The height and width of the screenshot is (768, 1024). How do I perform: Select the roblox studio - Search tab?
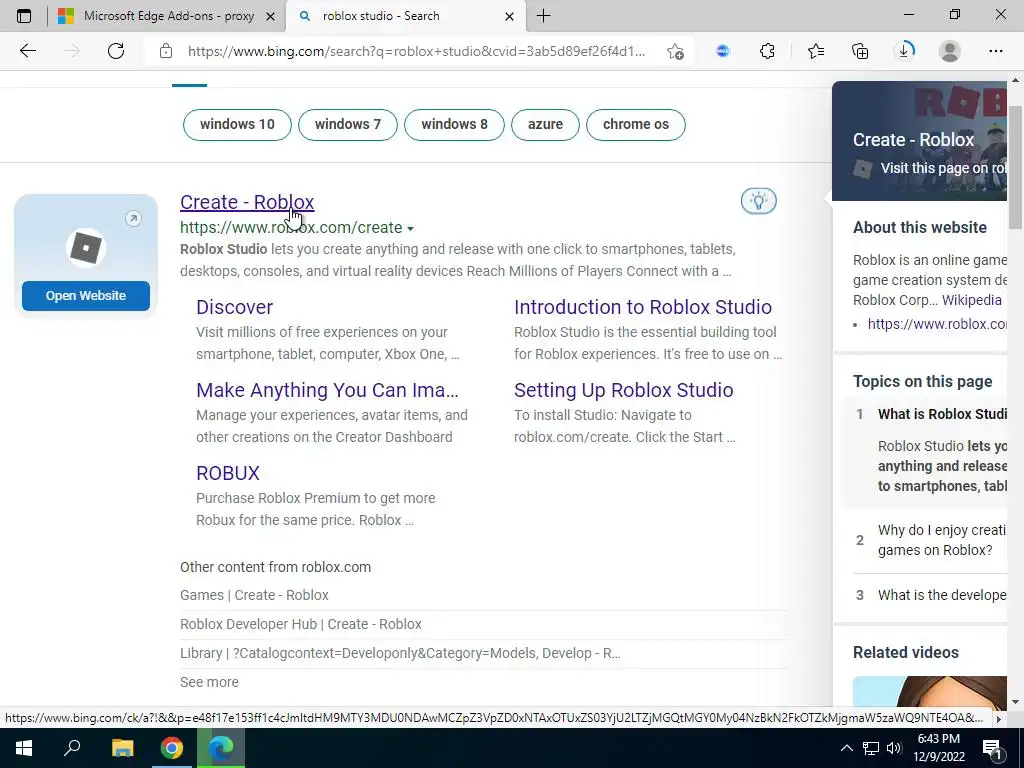coord(405,16)
